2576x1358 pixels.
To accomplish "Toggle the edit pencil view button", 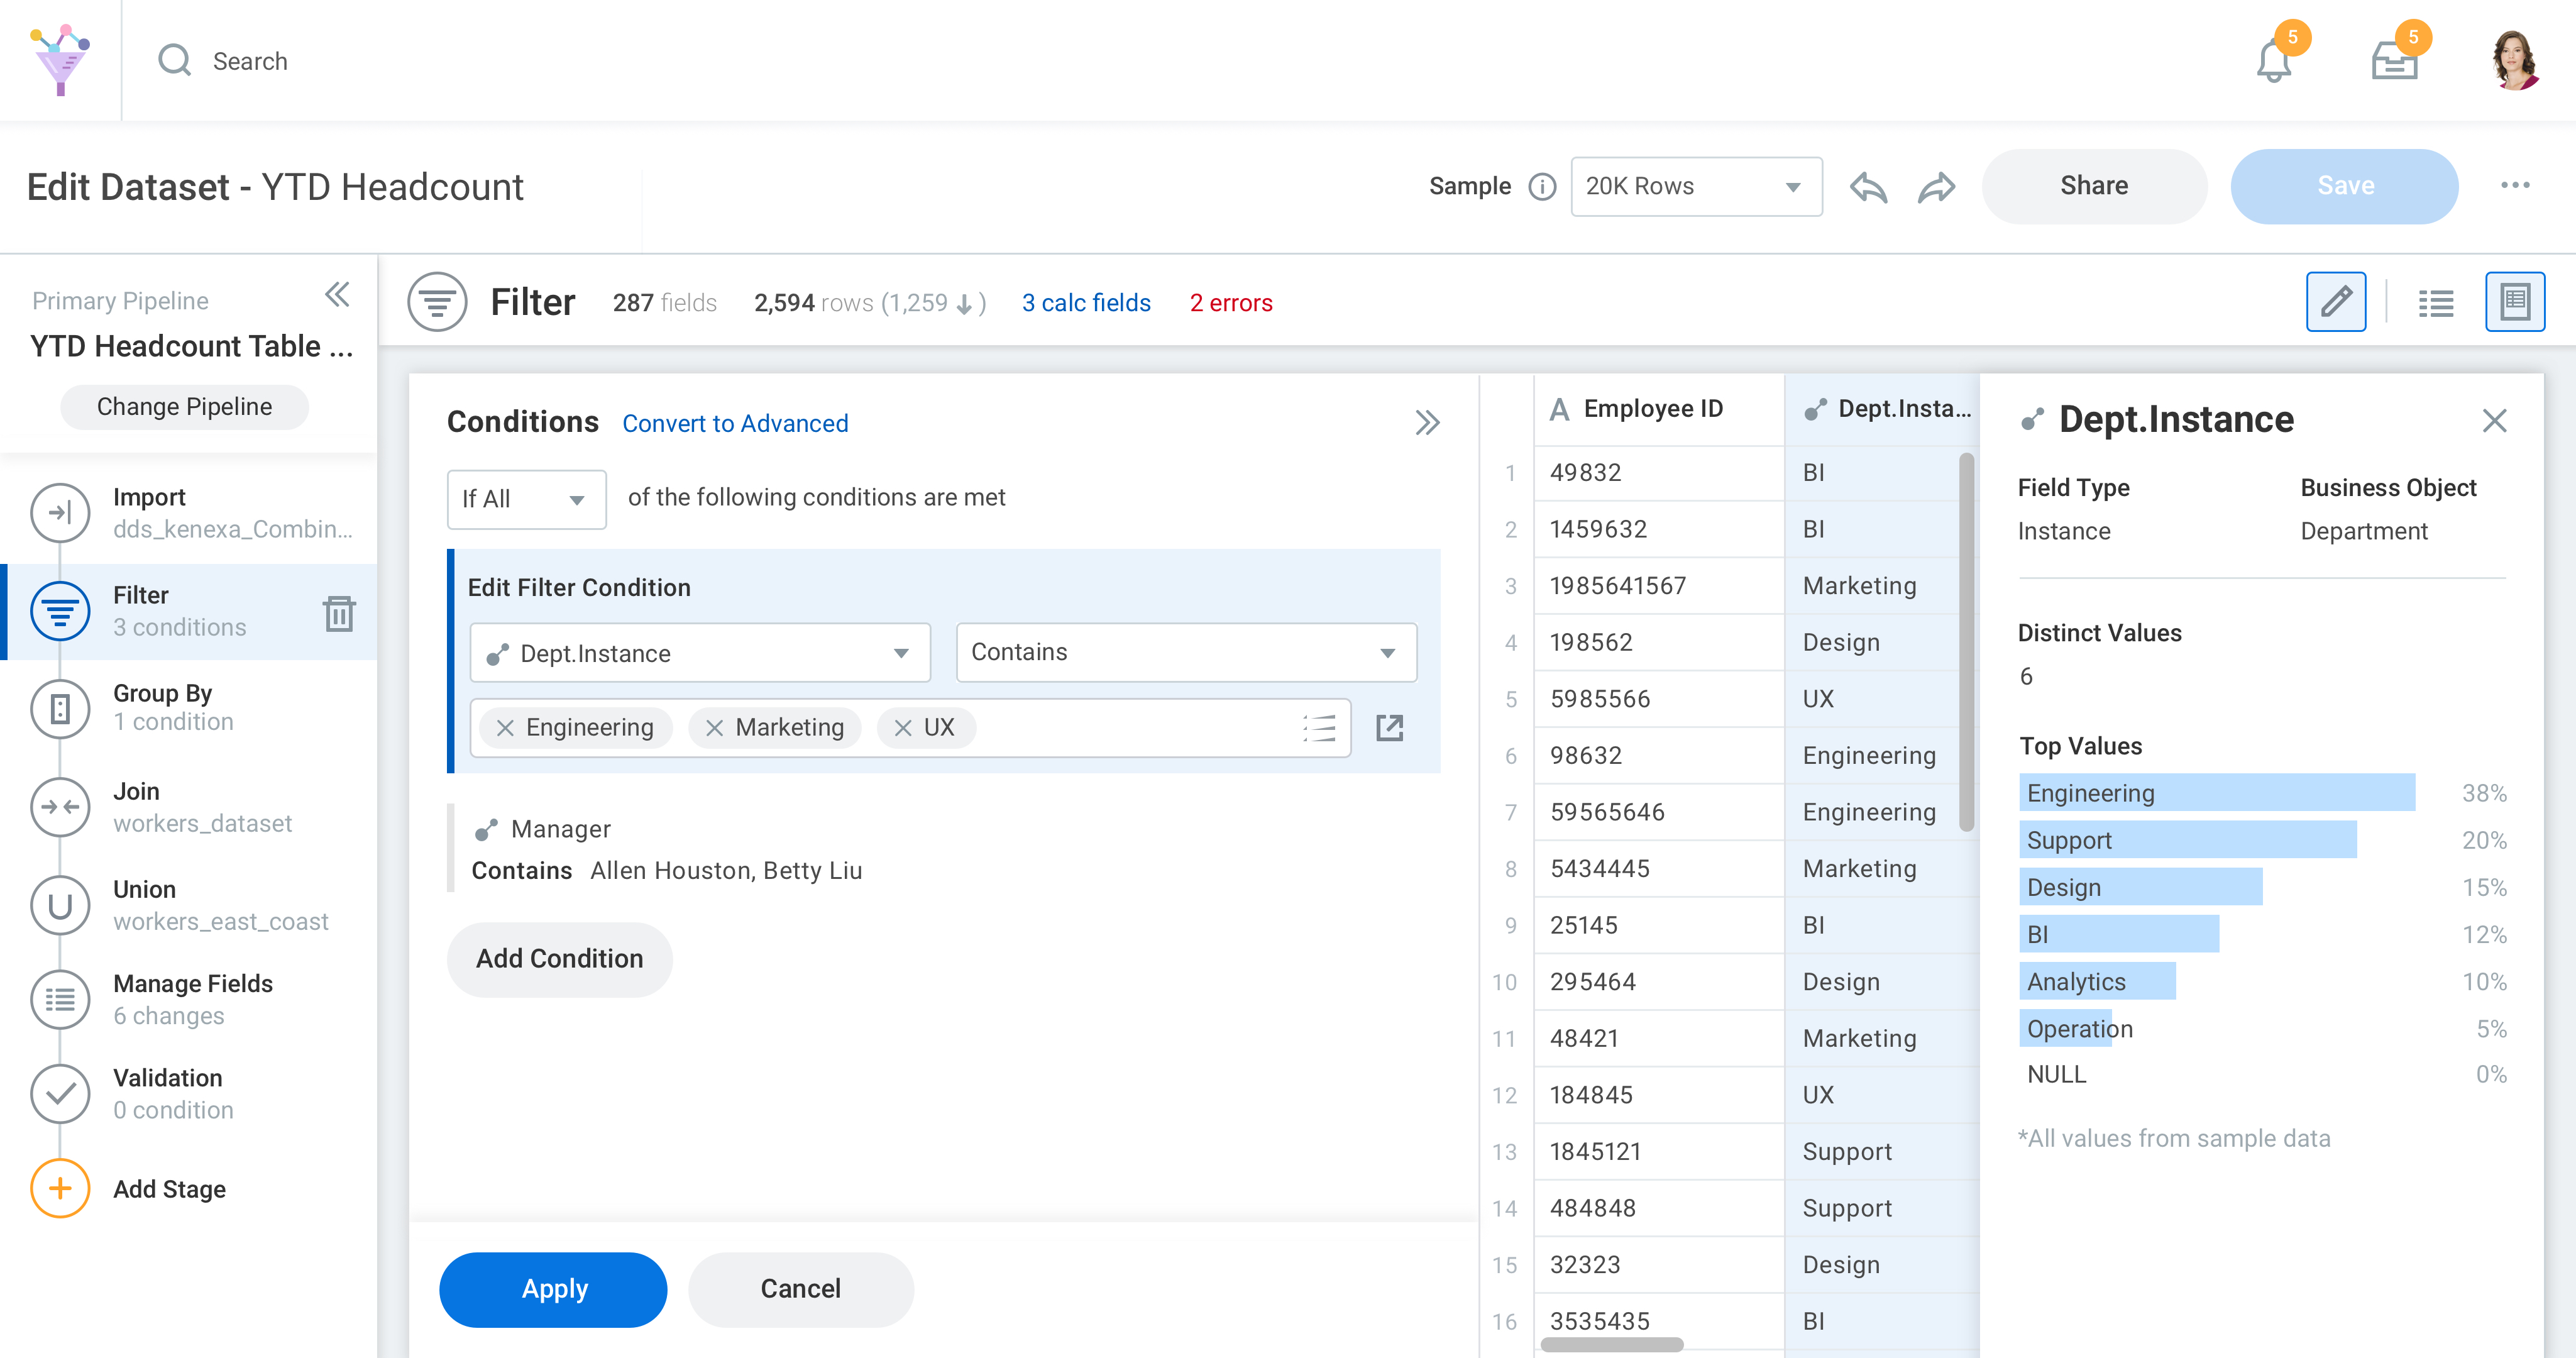I will pos(2335,301).
